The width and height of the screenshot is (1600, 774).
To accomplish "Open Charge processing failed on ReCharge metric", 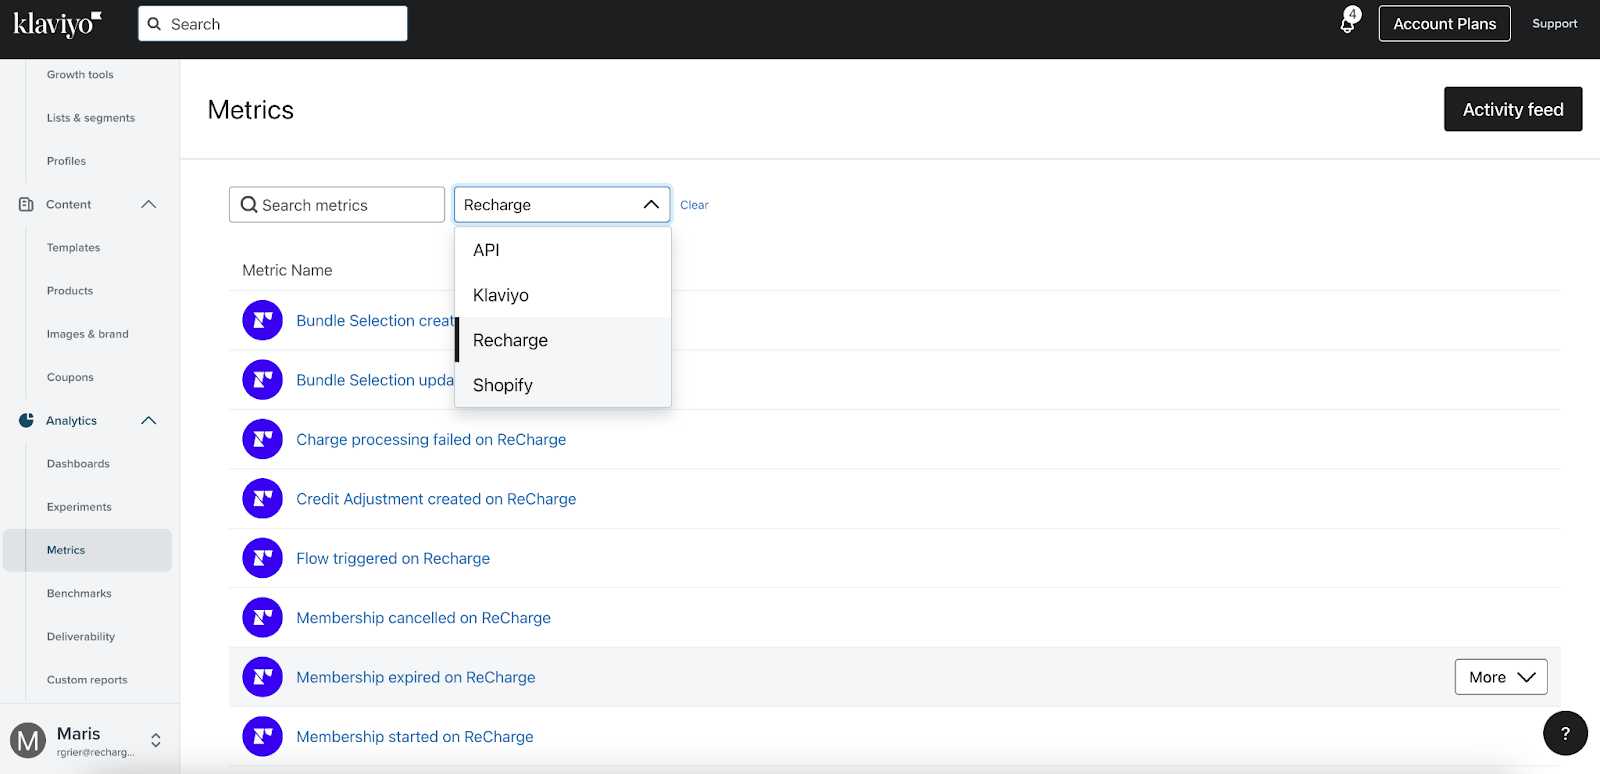I will point(431,439).
